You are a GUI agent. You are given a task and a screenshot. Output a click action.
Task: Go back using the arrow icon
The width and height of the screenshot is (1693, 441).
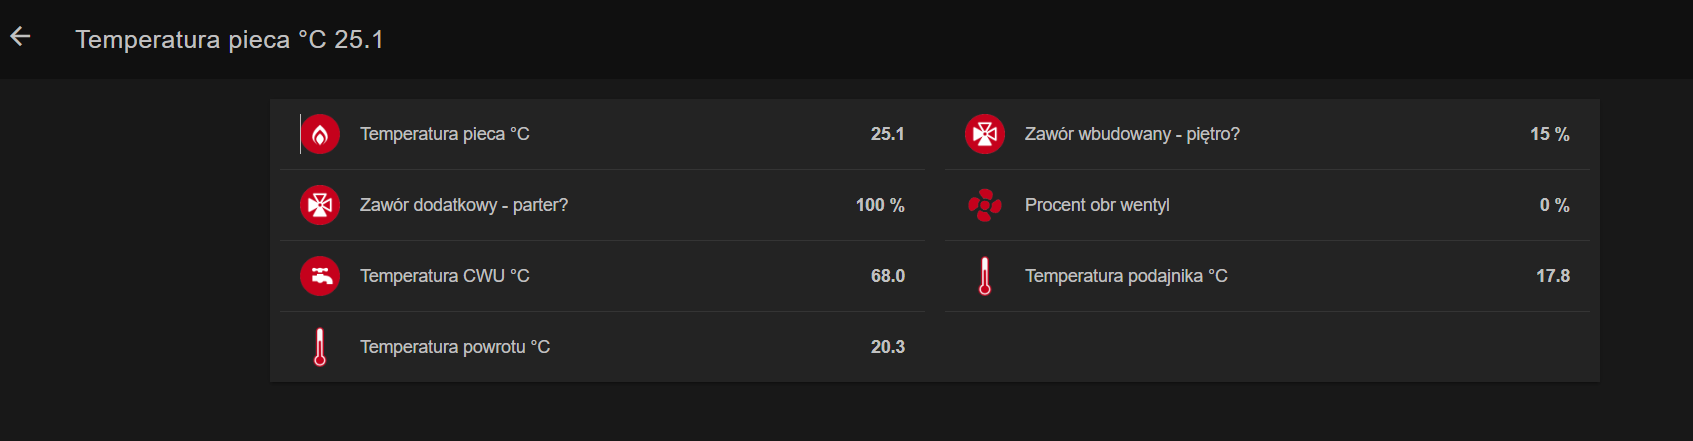pyautogui.click(x=20, y=37)
